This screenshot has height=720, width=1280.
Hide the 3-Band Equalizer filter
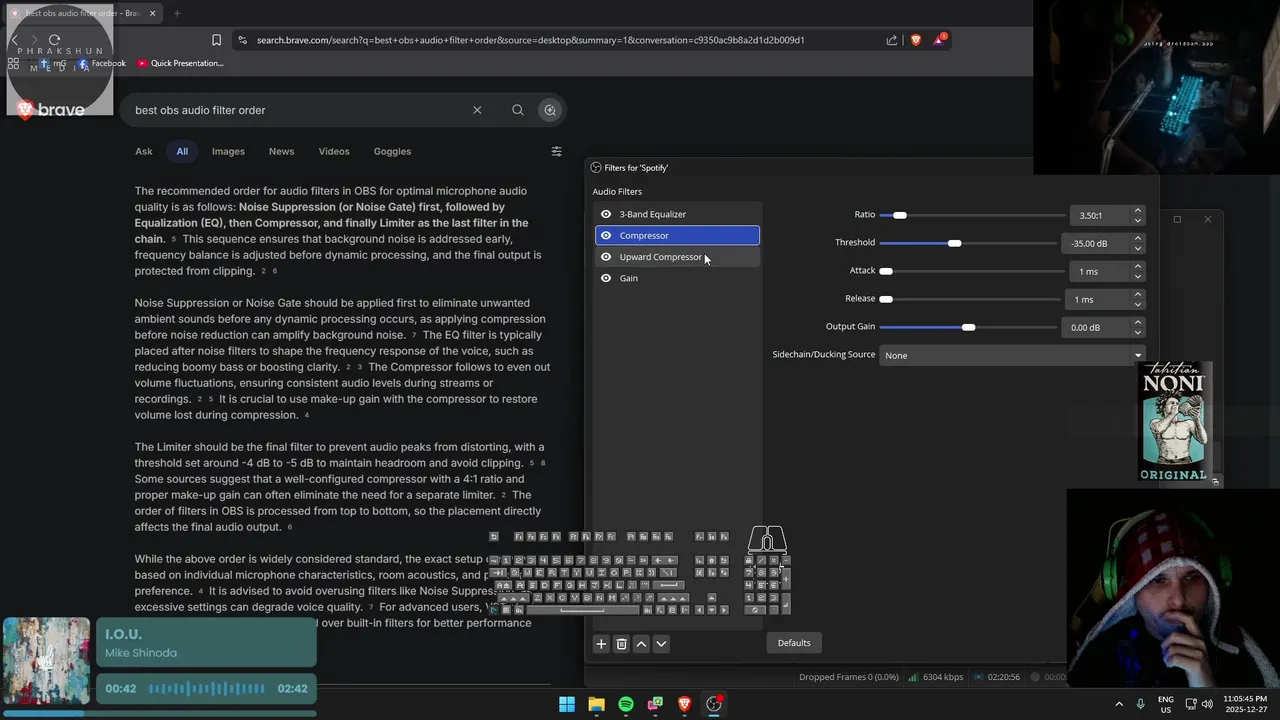pyautogui.click(x=606, y=214)
